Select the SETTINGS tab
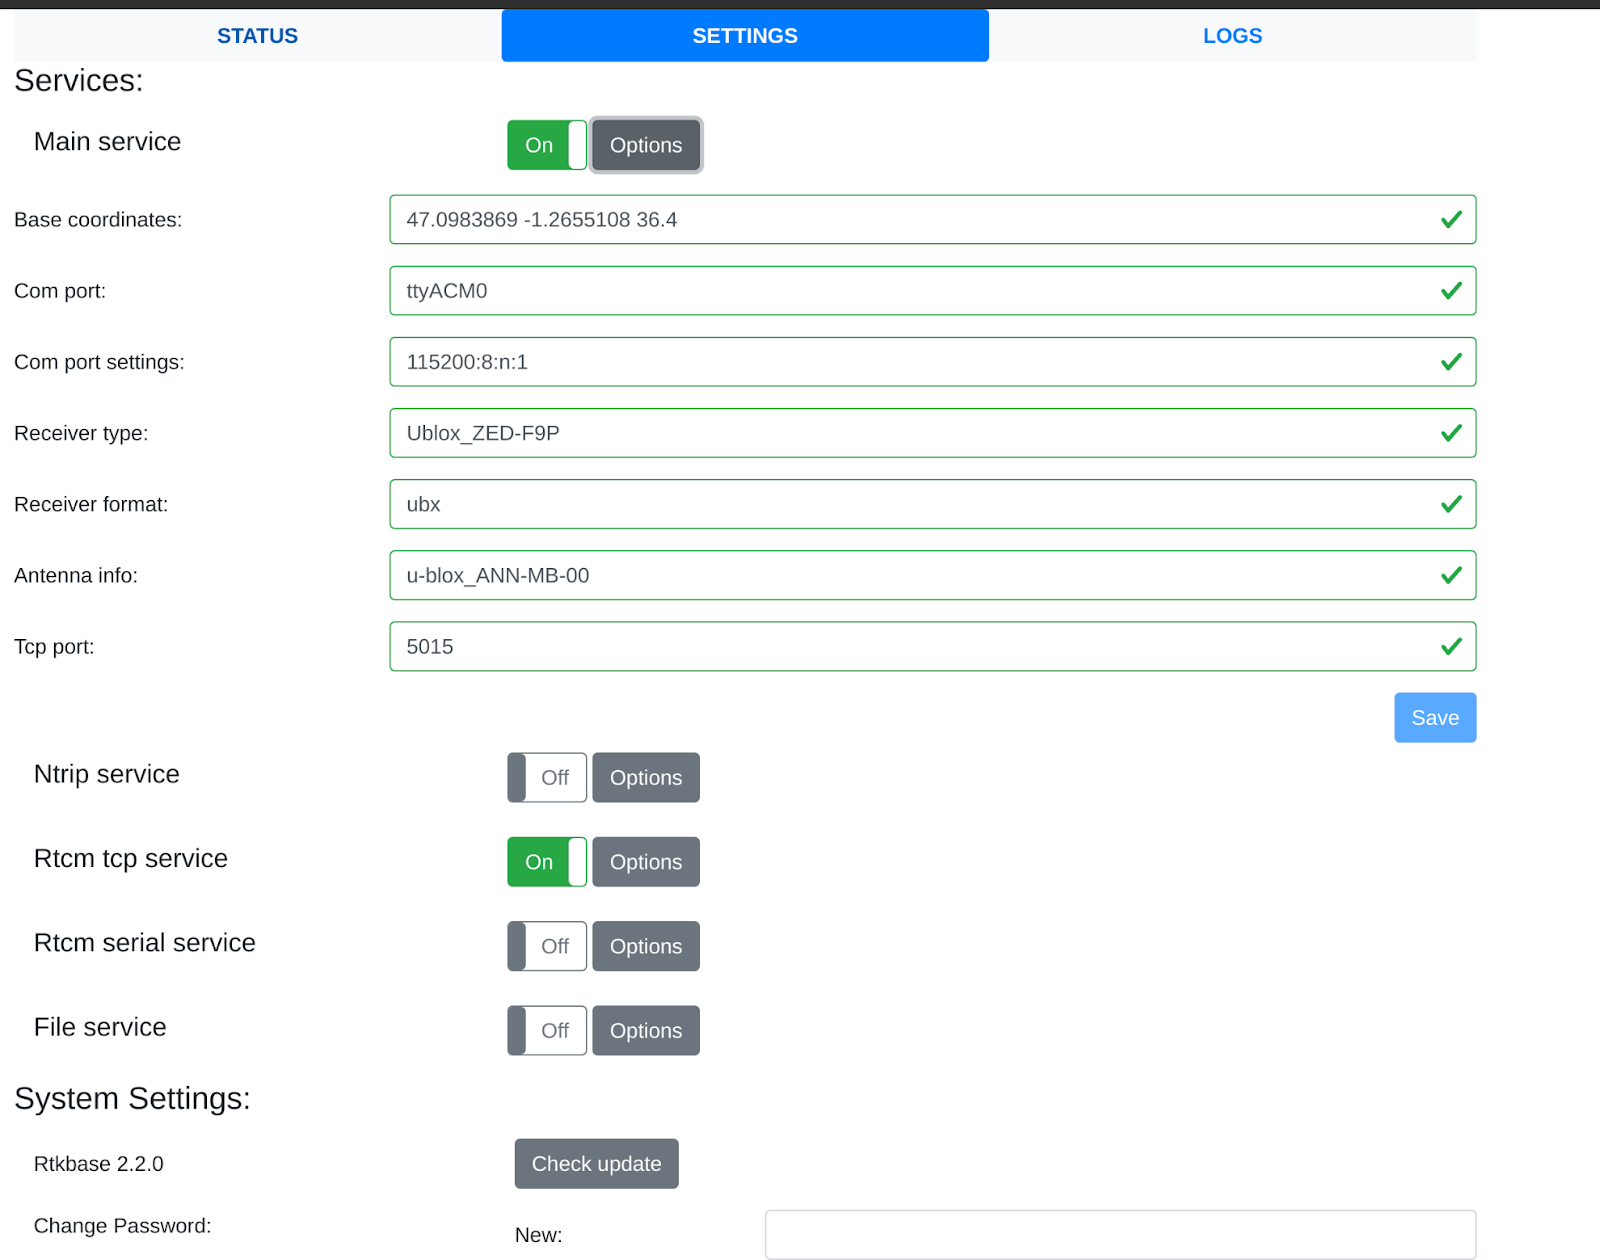 tap(745, 36)
